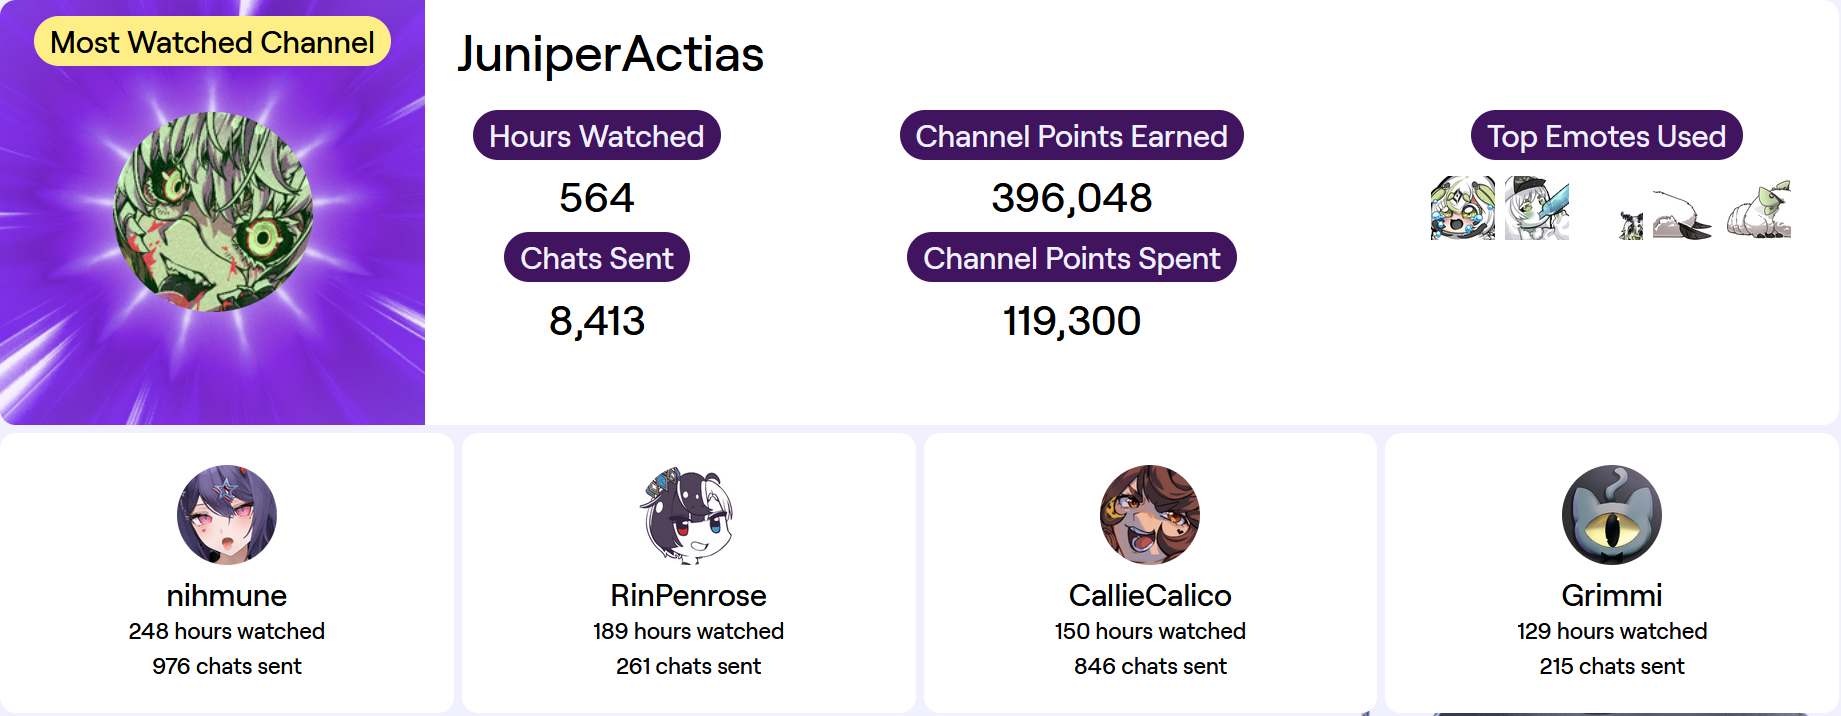Viewport: 1841px width, 716px height.
Task: Click the small third emote icon
Action: [1631, 225]
